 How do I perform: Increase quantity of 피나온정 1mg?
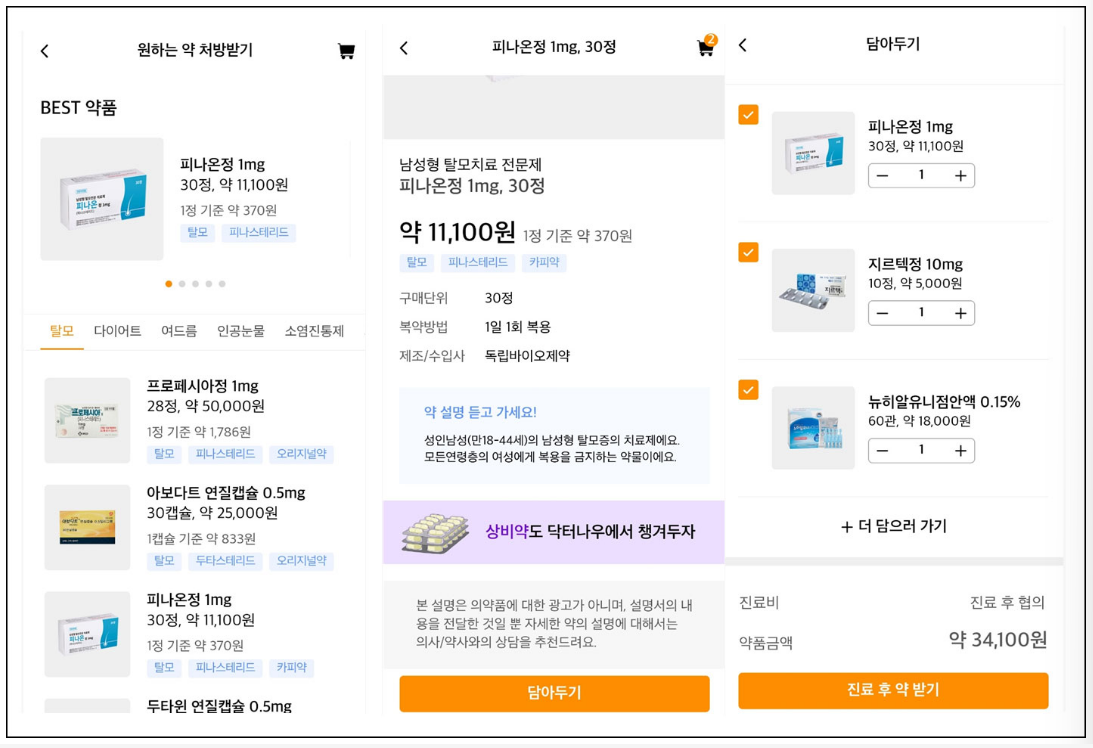click(960, 176)
